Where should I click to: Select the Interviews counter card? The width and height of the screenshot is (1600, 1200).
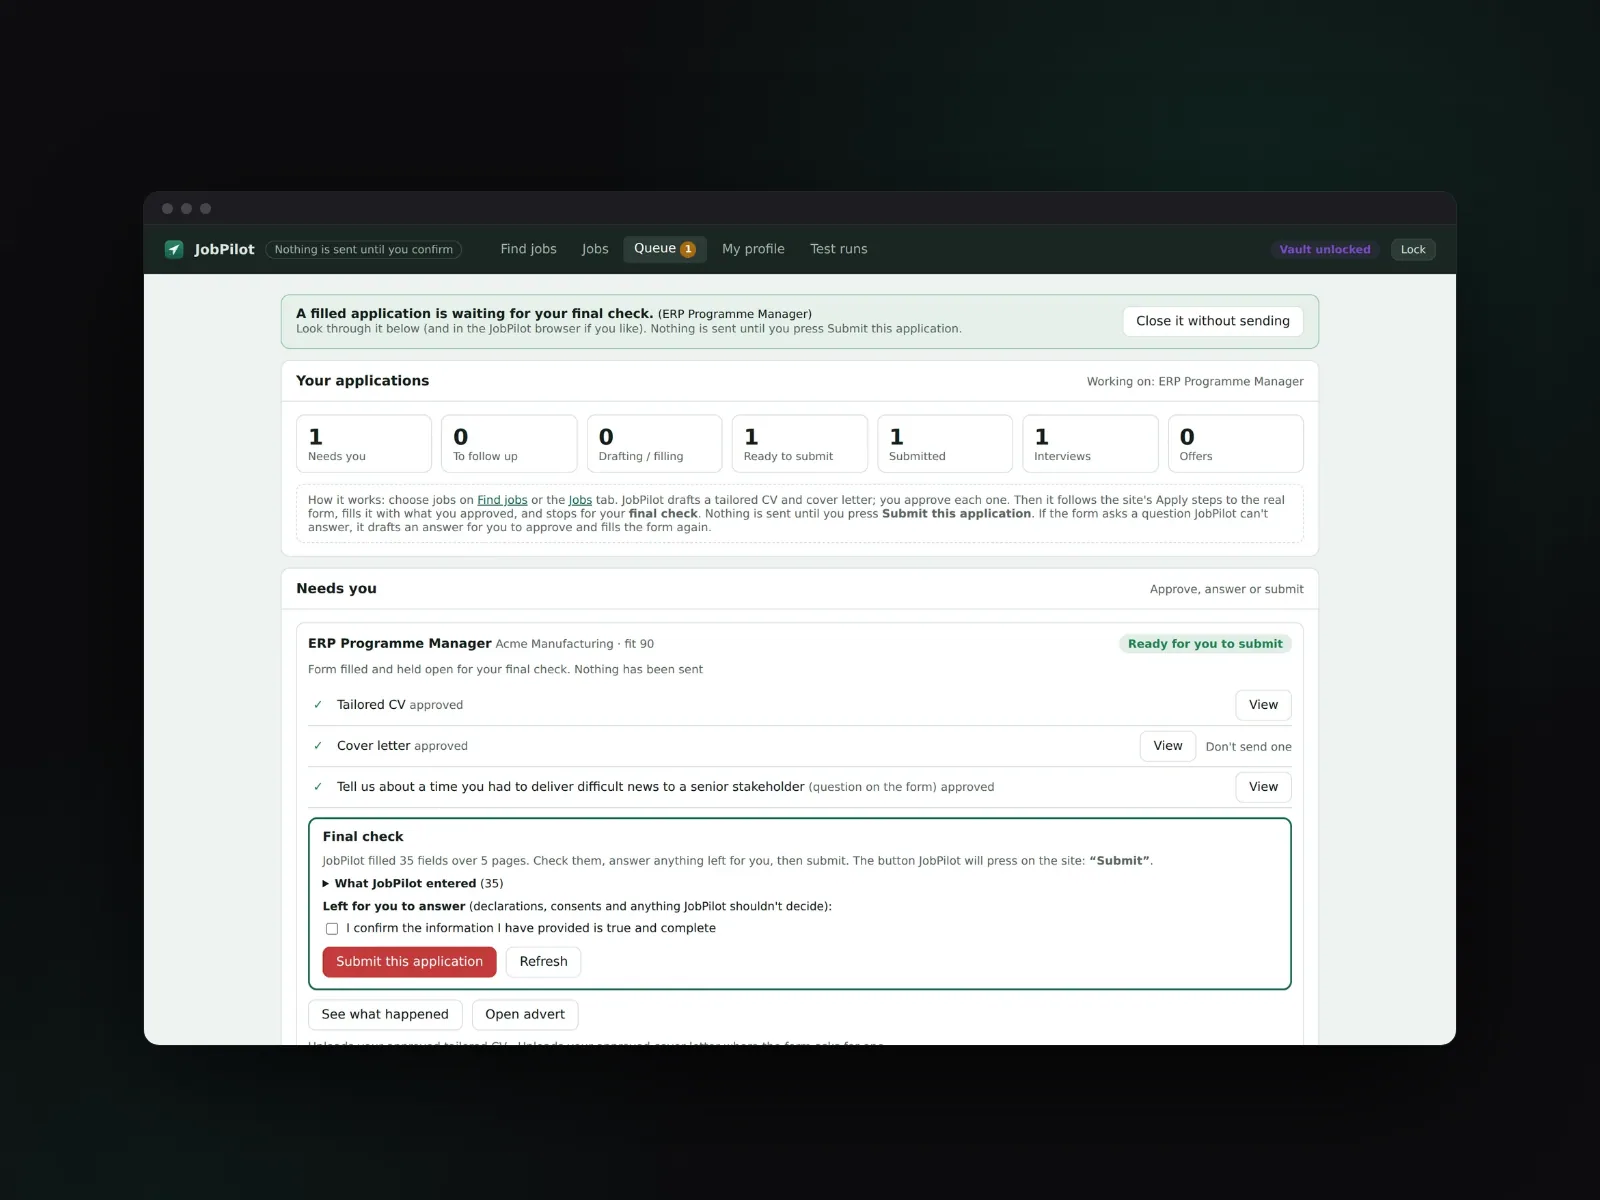click(1090, 444)
